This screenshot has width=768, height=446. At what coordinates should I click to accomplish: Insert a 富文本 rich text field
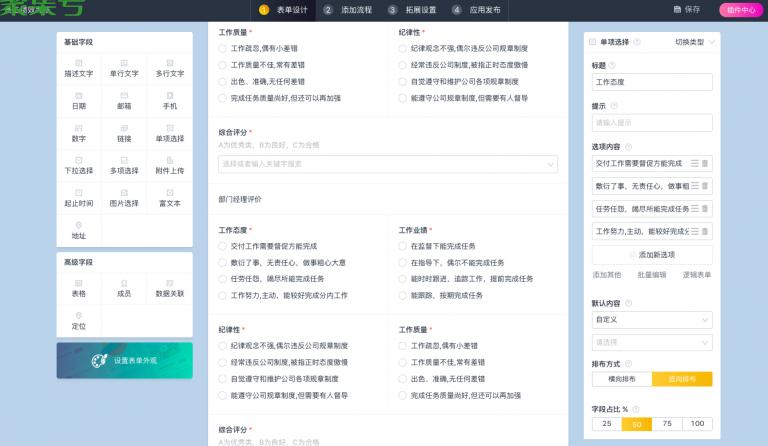pos(169,198)
